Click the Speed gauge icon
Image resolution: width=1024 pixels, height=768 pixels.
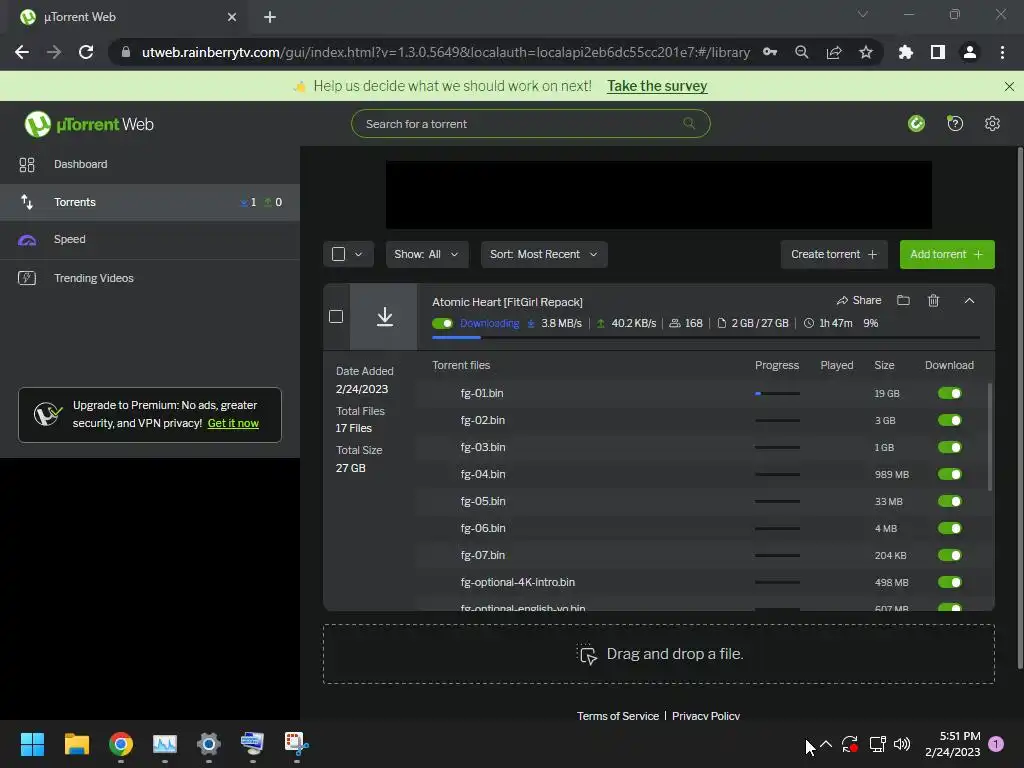coord(27,240)
